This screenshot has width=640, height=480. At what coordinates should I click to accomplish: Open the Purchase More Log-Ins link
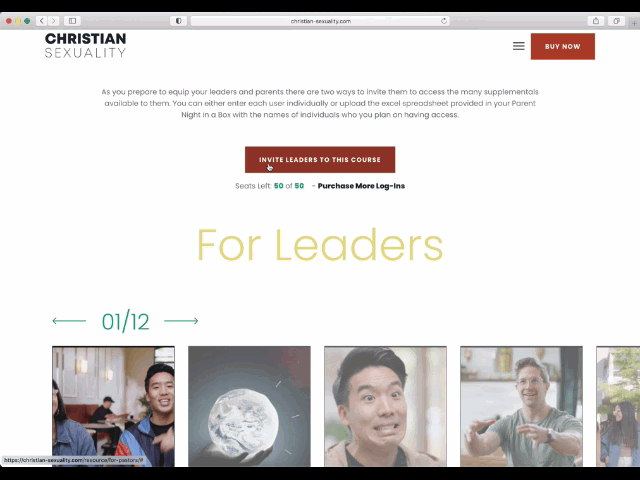[x=361, y=186]
